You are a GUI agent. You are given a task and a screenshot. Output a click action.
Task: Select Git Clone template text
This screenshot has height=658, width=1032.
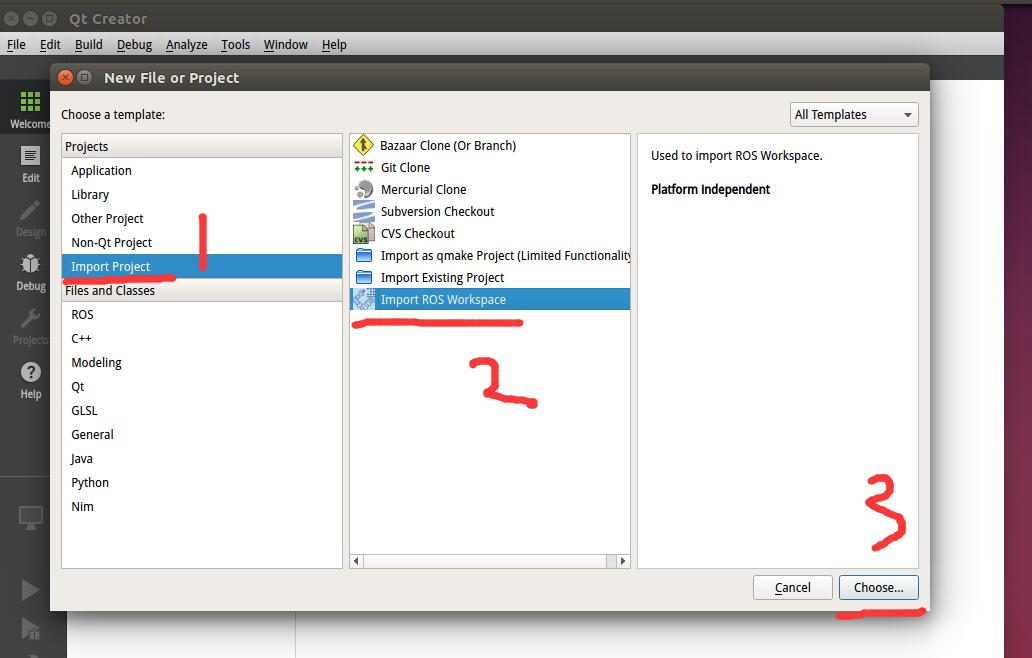coord(405,168)
